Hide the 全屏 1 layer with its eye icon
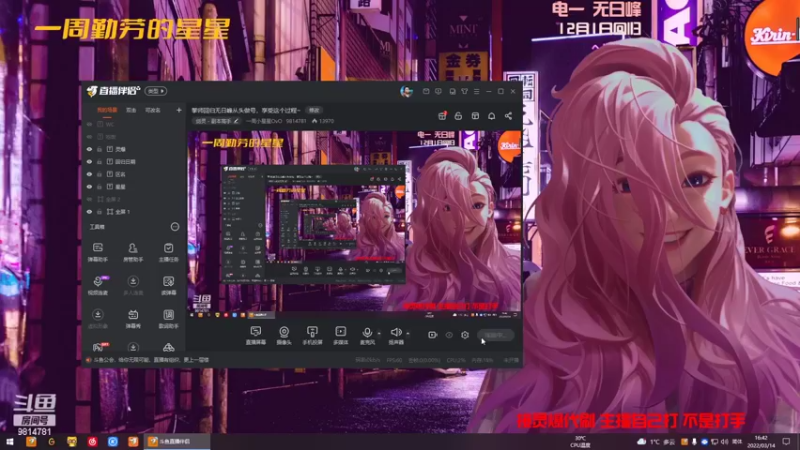 pos(89,212)
